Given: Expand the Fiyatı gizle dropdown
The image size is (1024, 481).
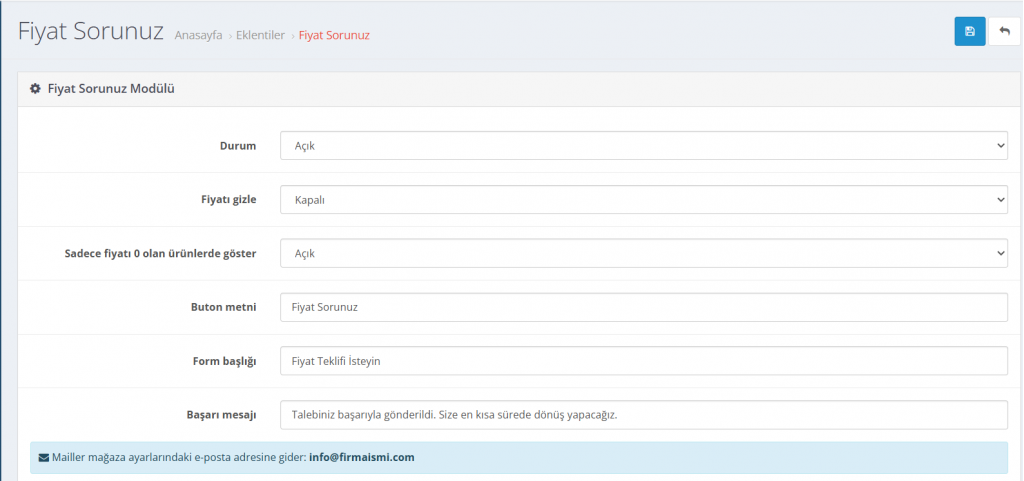Looking at the screenshot, I should tap(643, 200).
